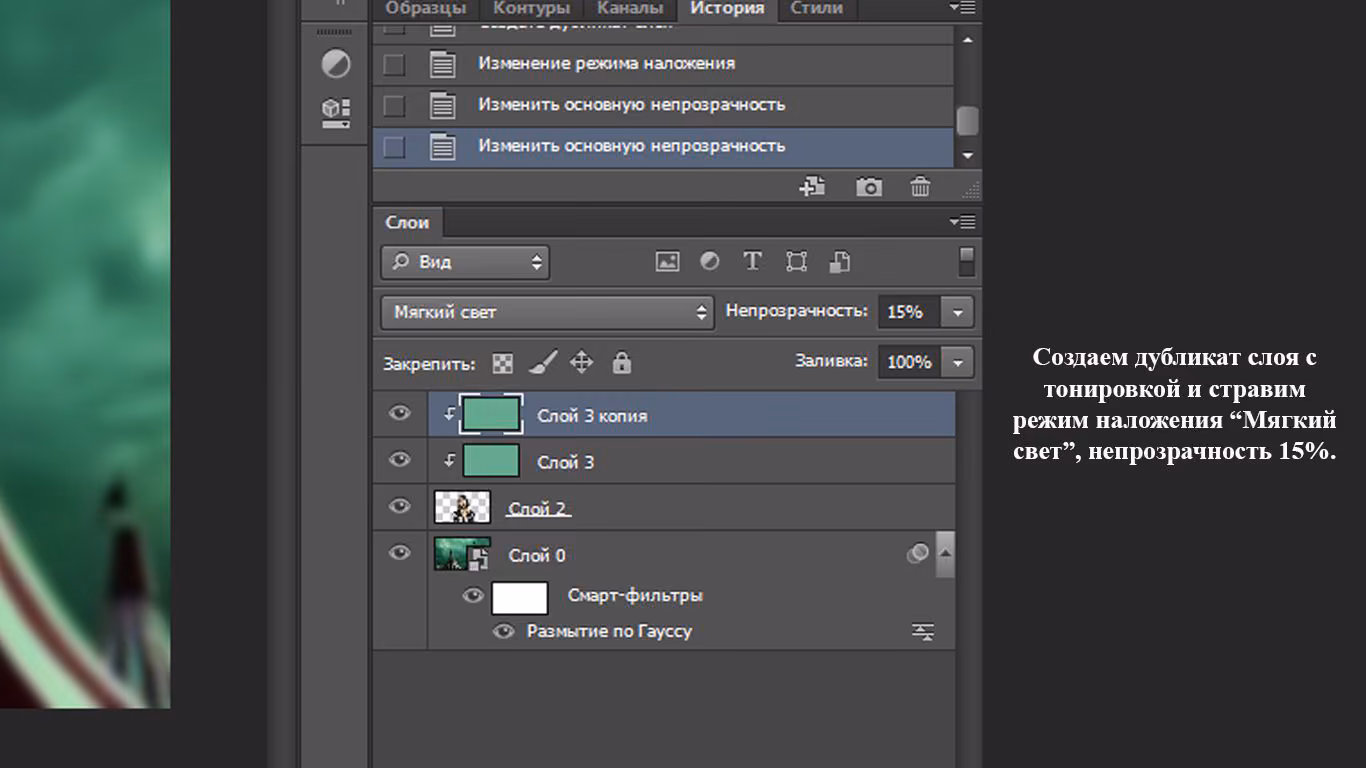The height and width of the screenshot is (768, 1366).
Task: Hide the Слой 3 копия layer
Action: tap(400, 413)
